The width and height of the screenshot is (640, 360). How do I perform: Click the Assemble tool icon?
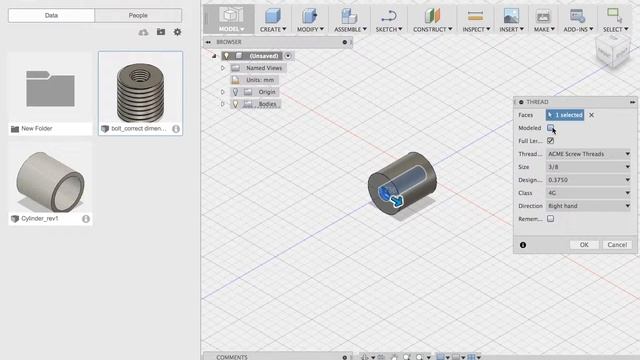(349, 16)
